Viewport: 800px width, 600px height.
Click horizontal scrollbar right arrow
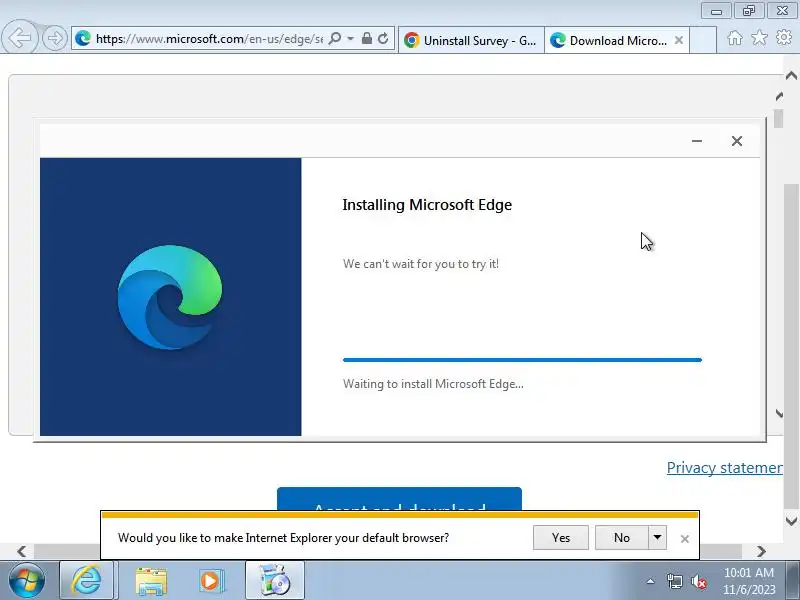click(x=761, y=551)
